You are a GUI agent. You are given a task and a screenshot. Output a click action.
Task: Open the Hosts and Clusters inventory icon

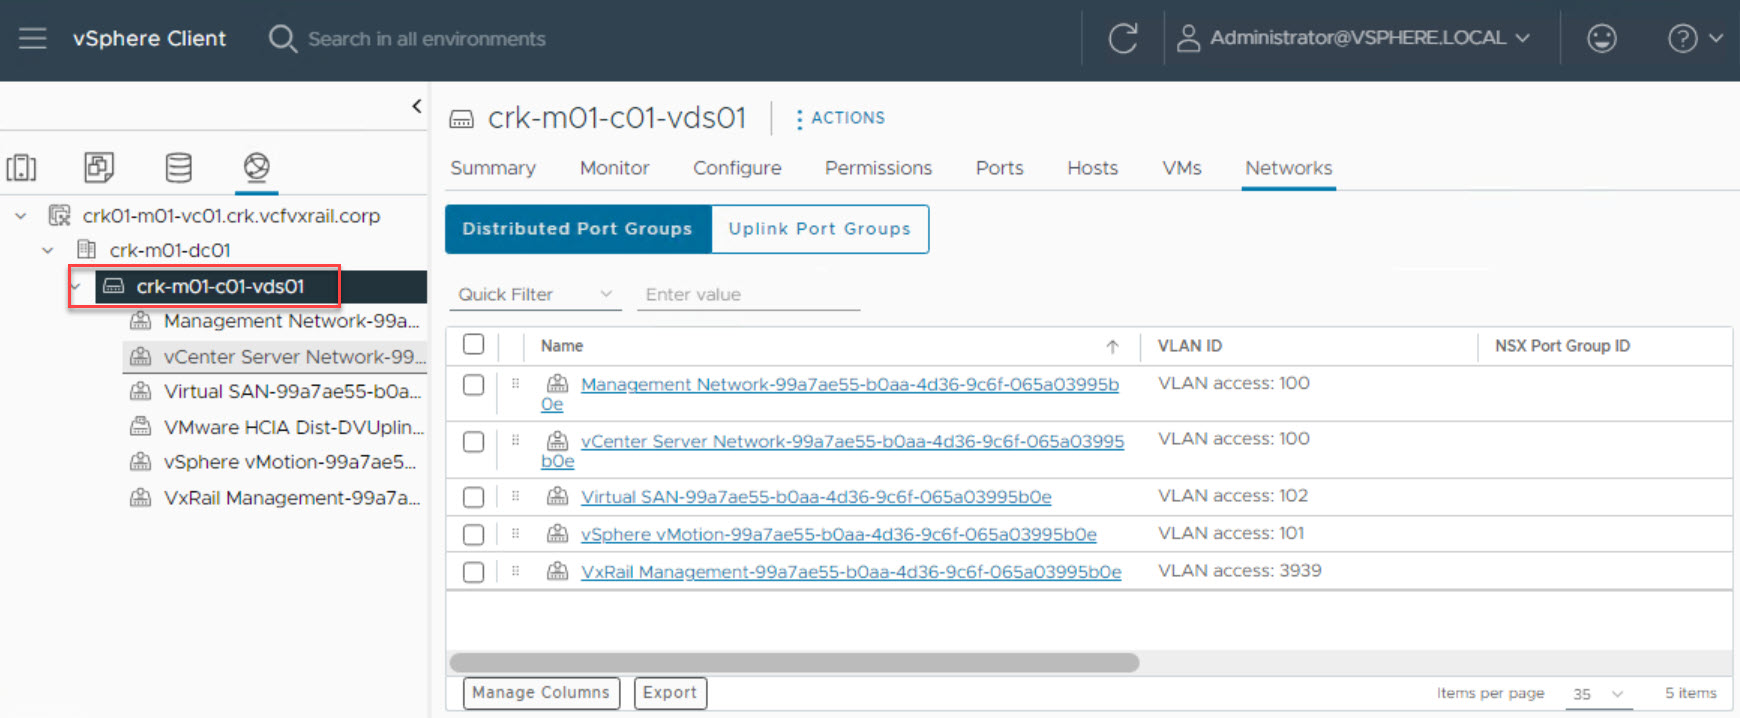tap(21, 167)
